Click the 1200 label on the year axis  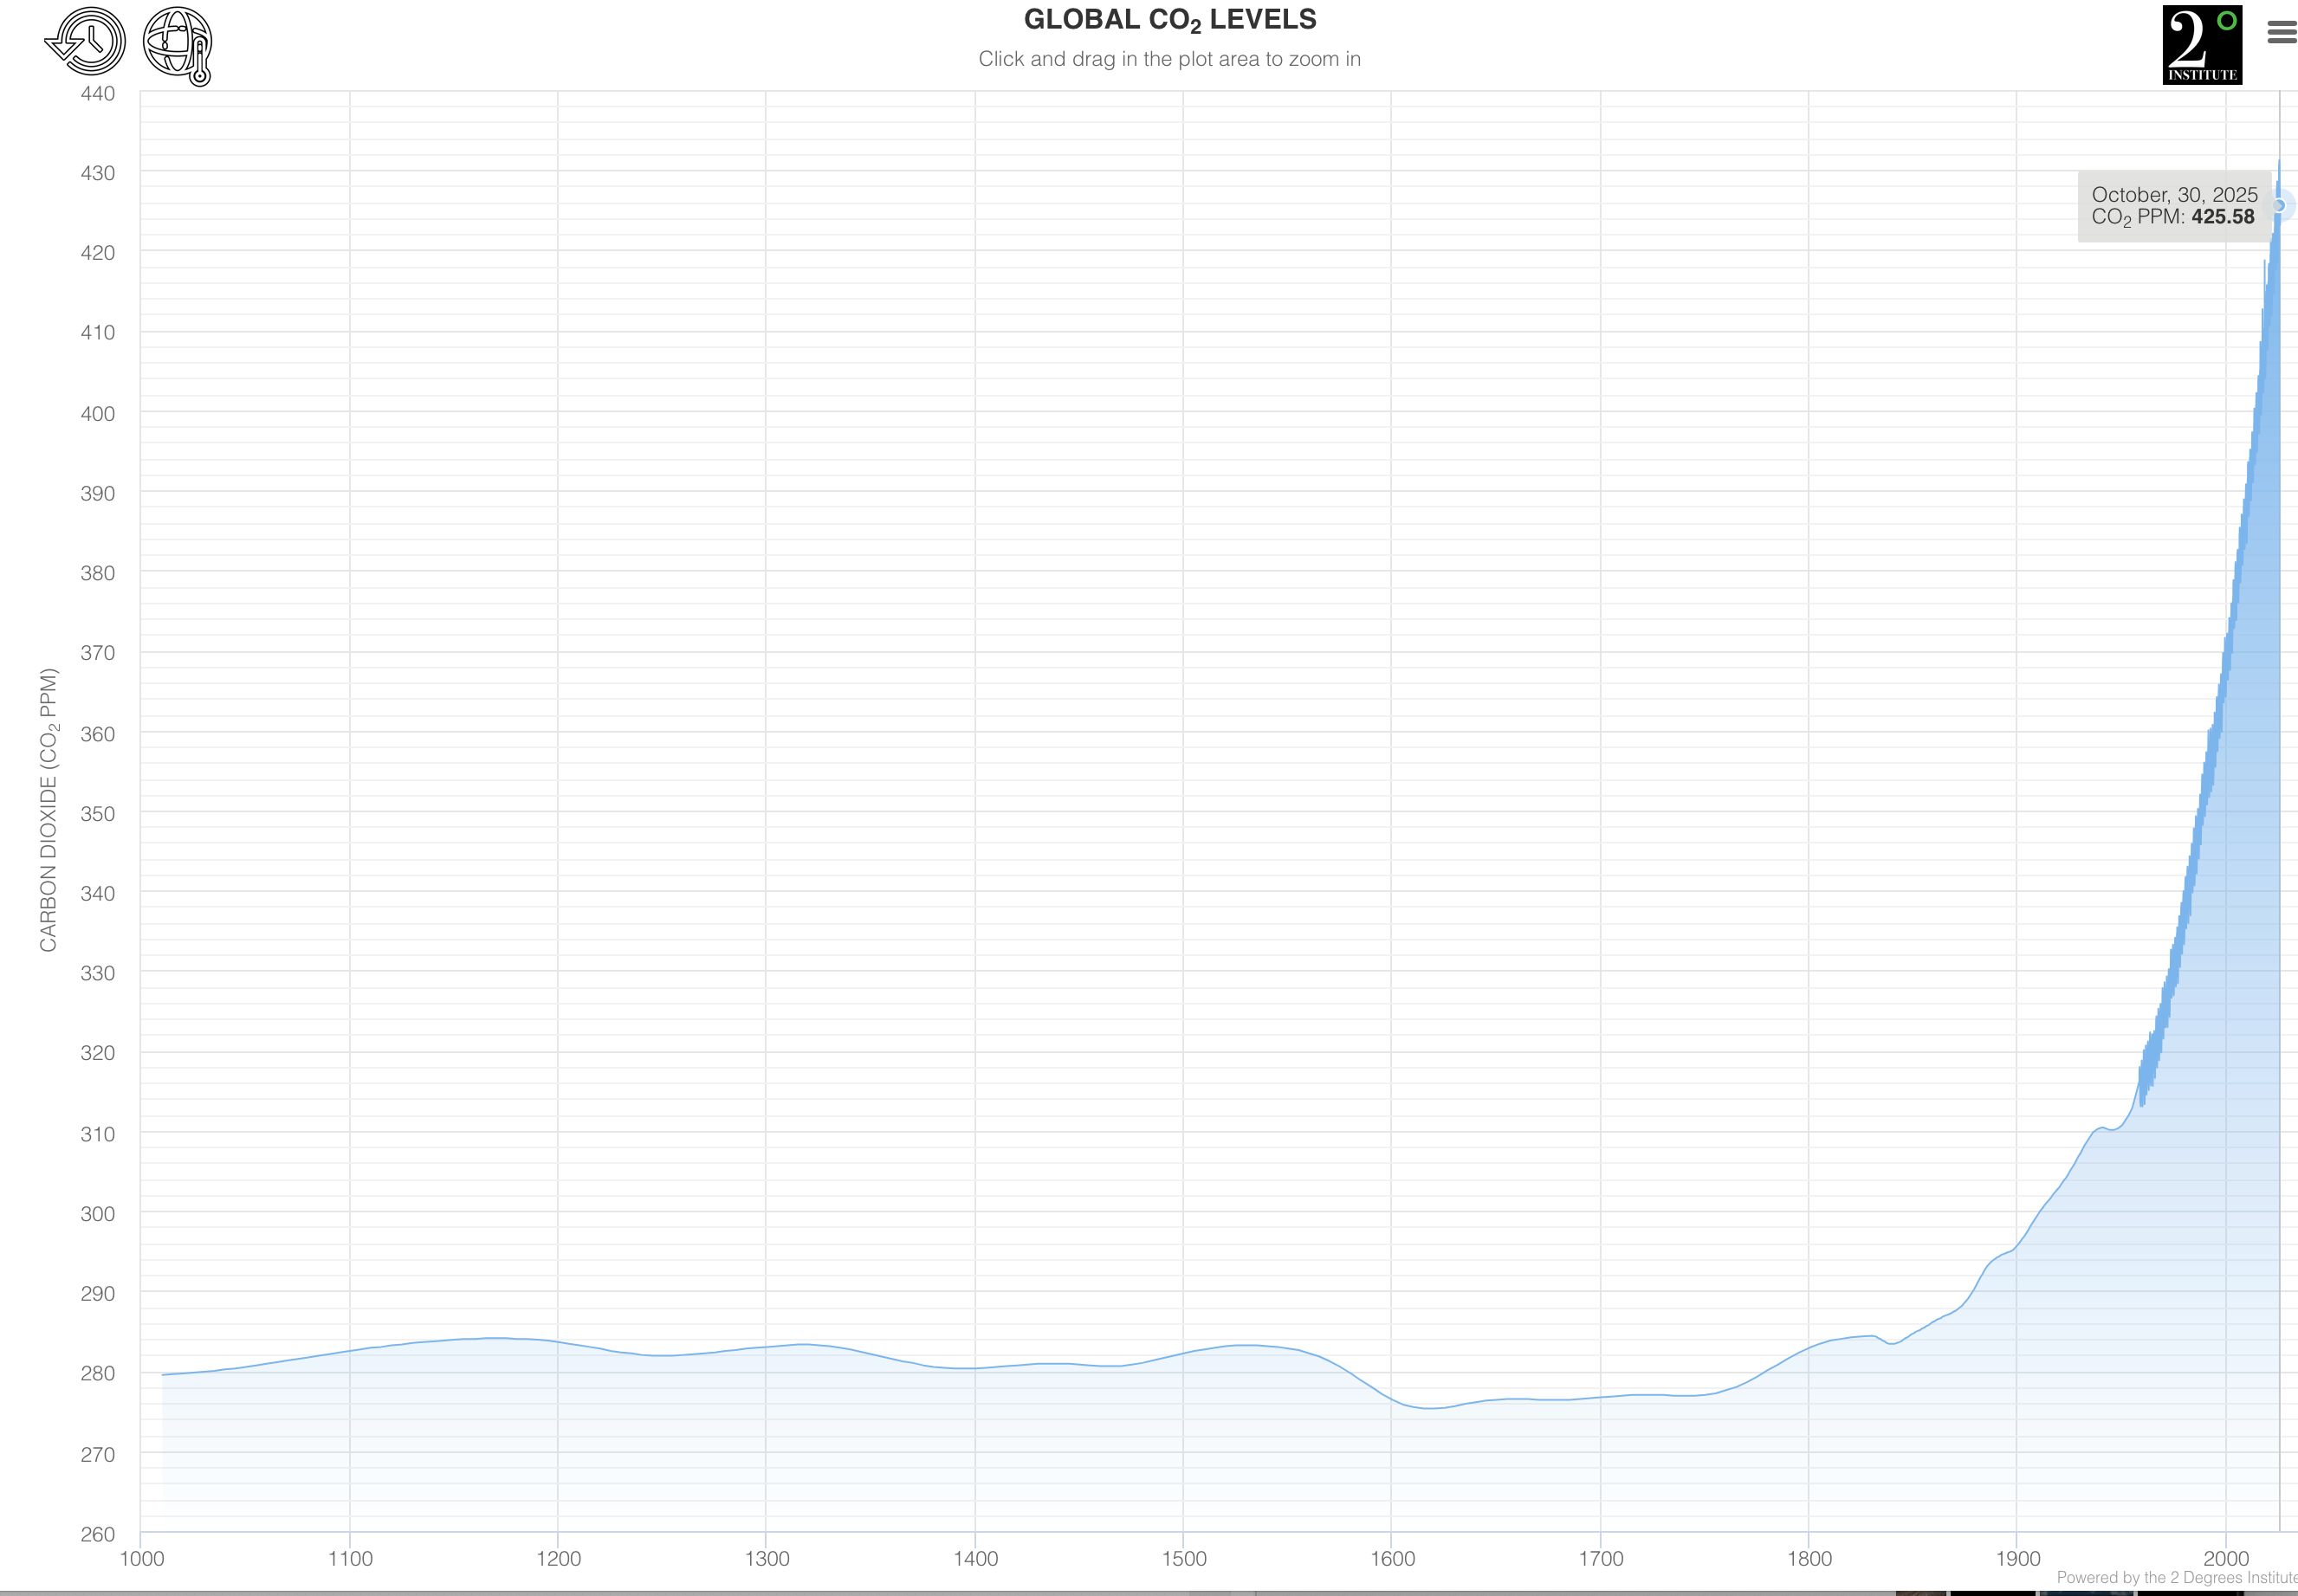558,1558
